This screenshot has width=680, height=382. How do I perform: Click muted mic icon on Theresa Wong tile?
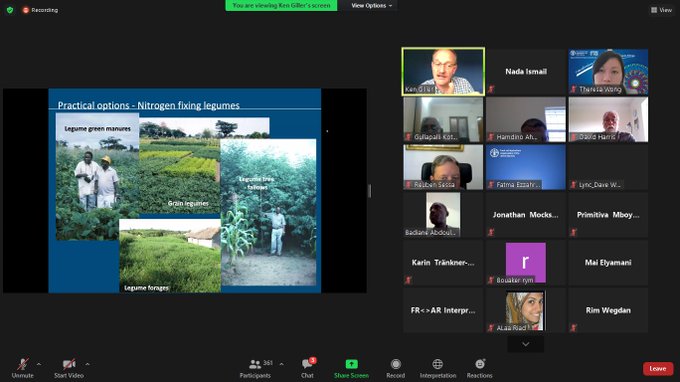[573, 89]
